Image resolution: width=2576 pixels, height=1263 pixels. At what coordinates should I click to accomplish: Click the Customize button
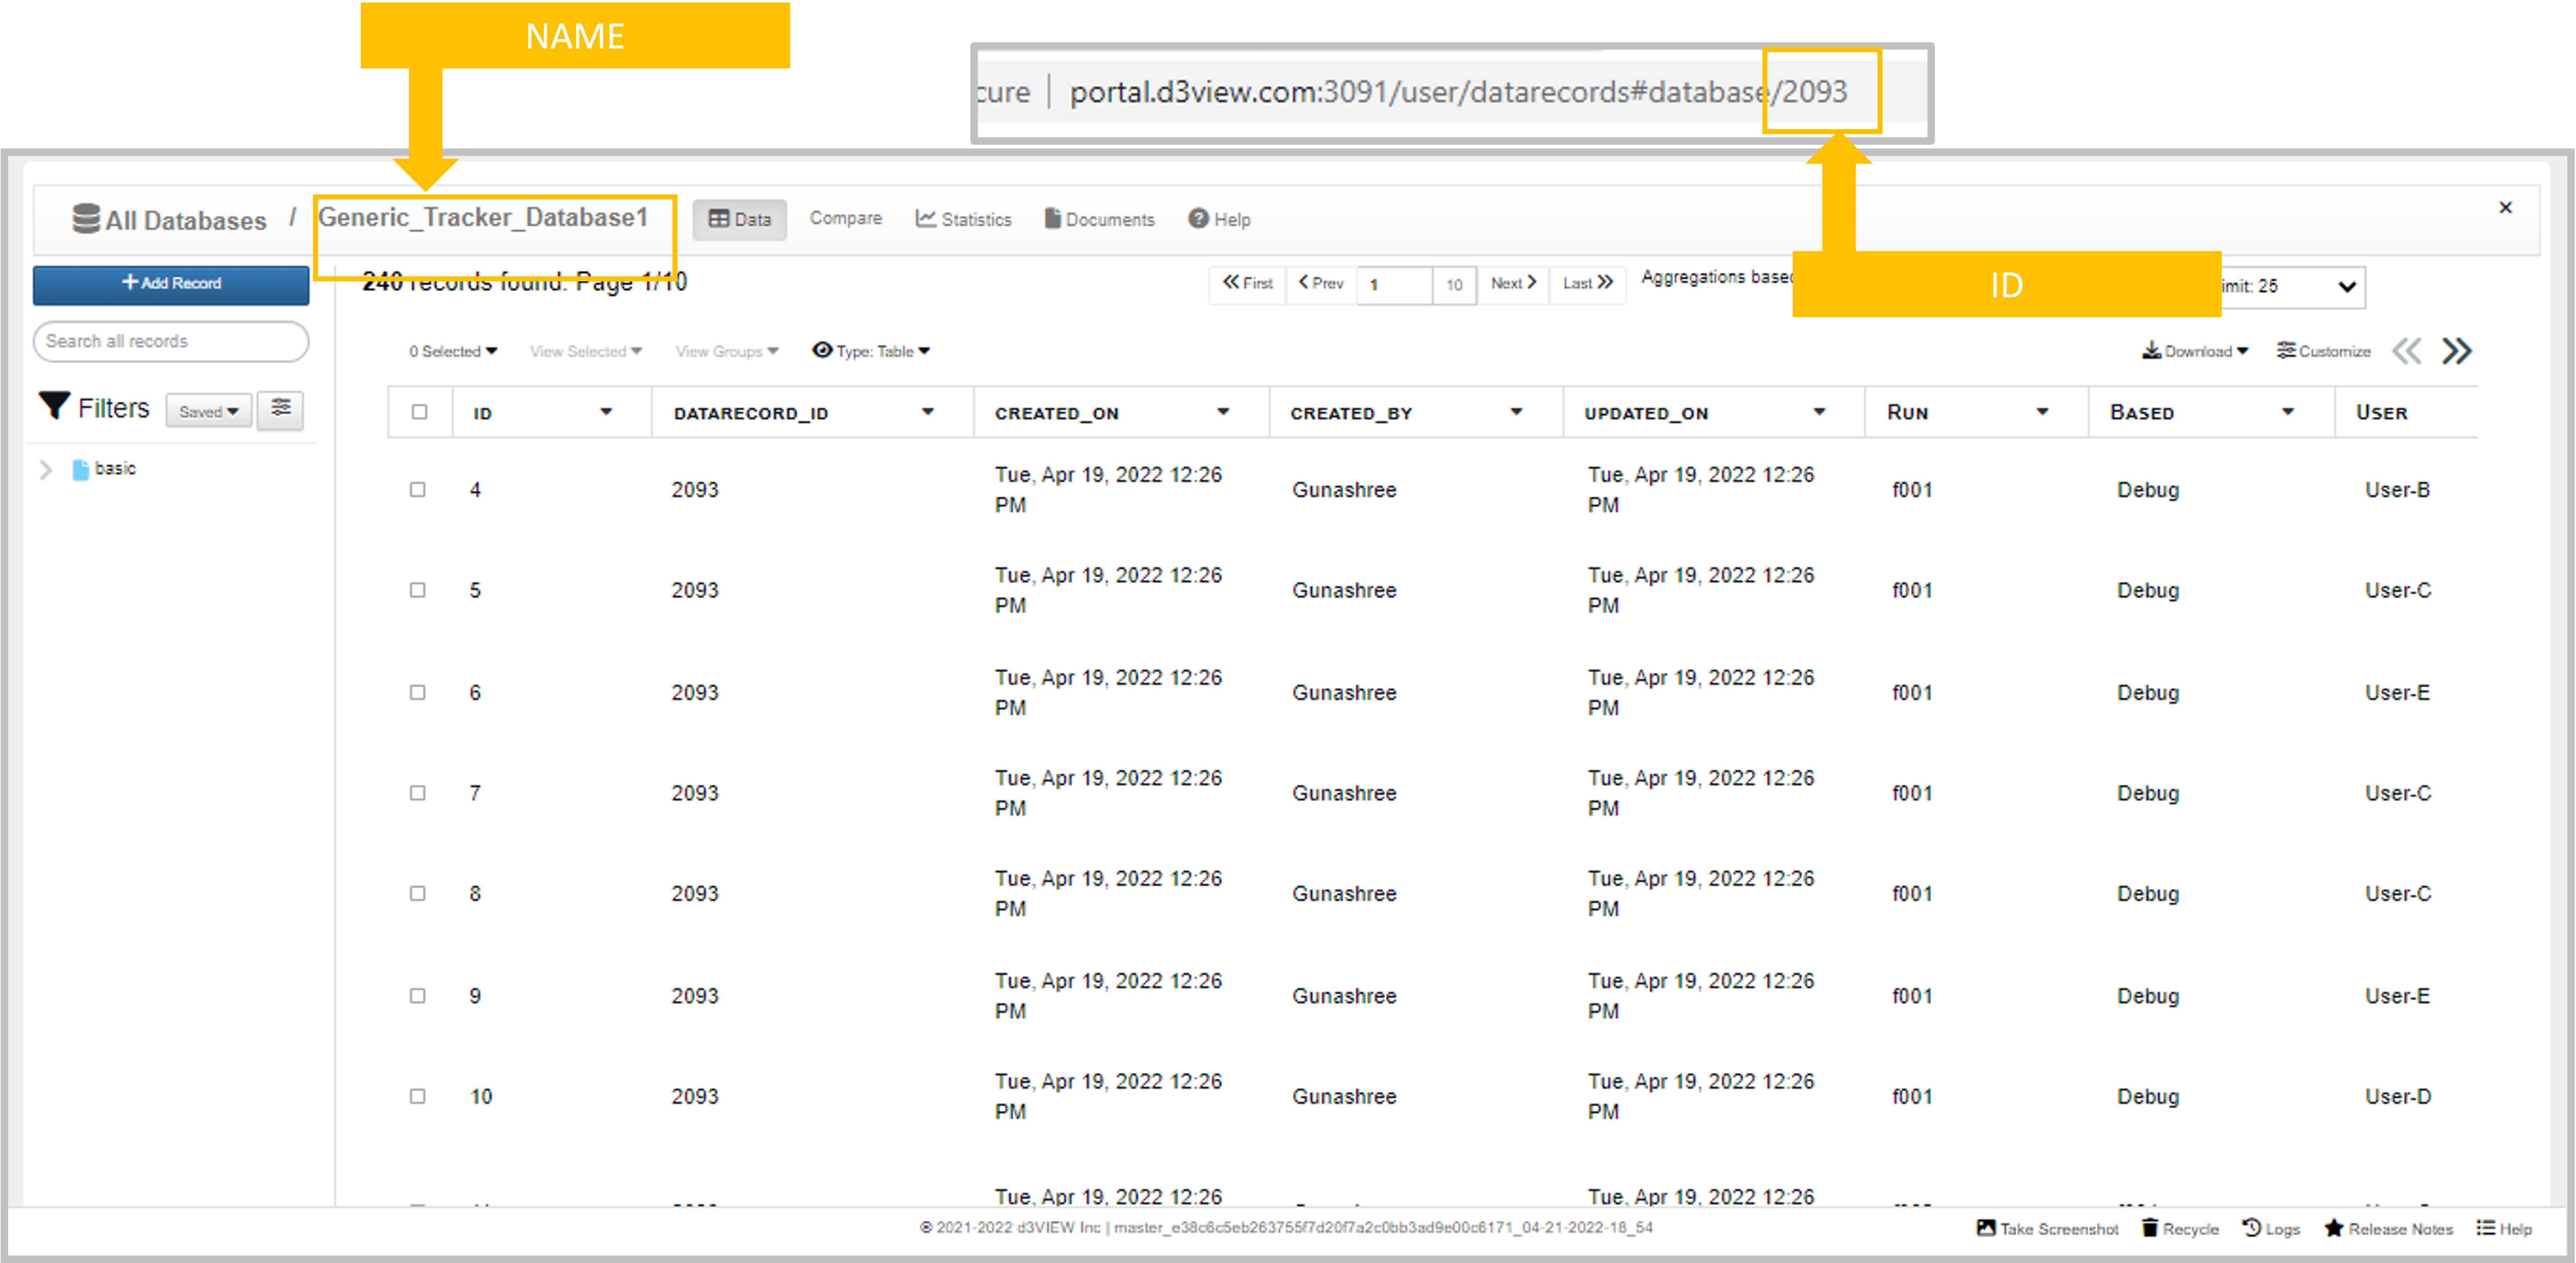[x=2323, y=351]
